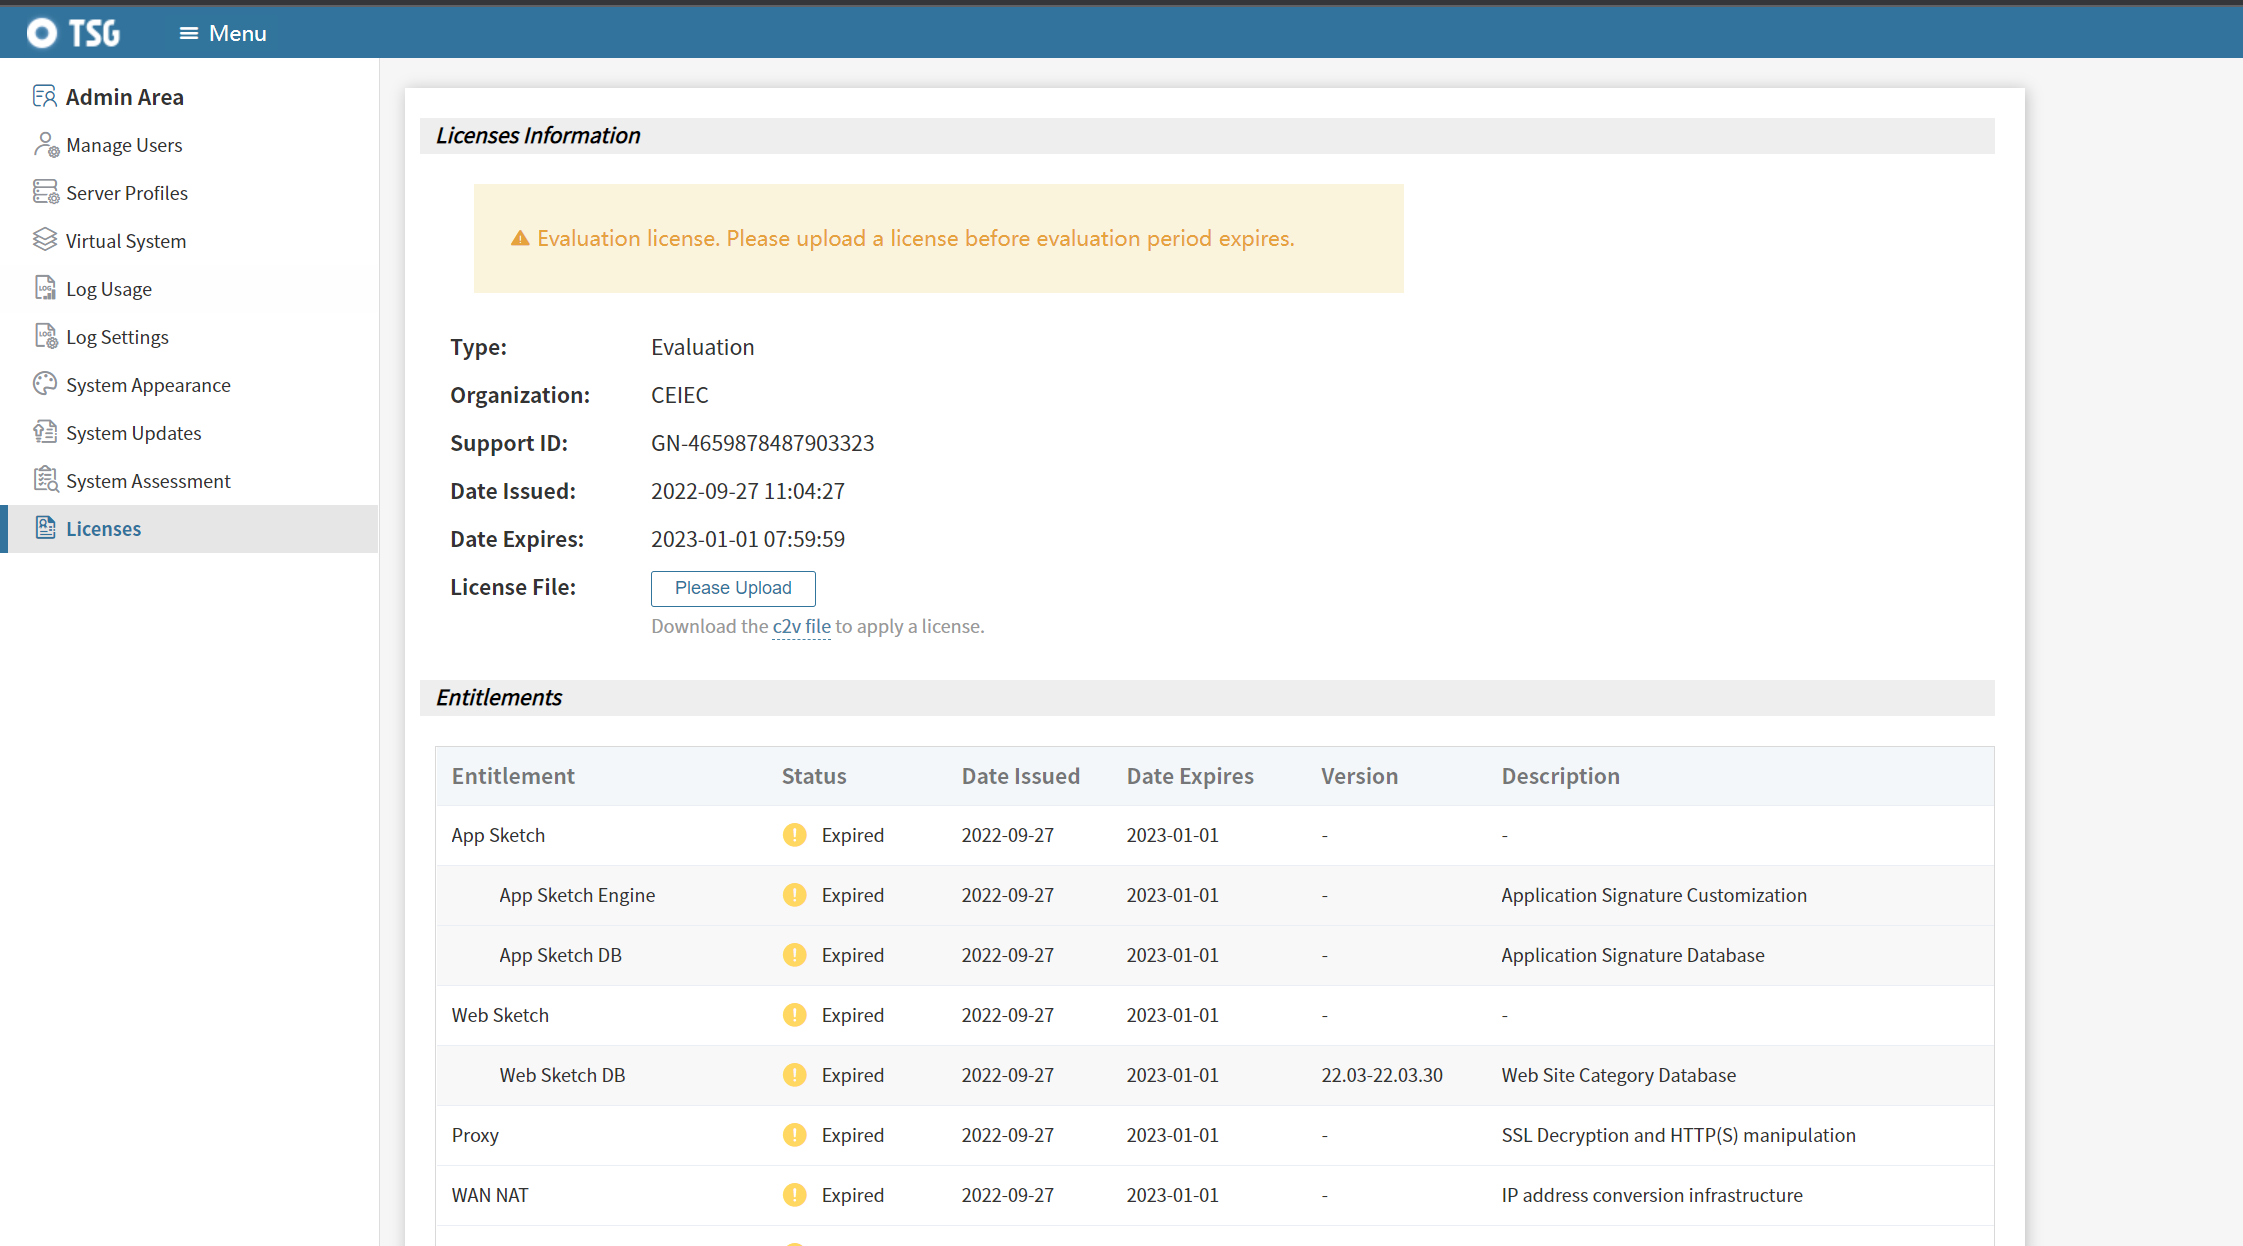Click the Date Expires column header
Screen dimensions: 2243x1246
tap(1189, 776)
